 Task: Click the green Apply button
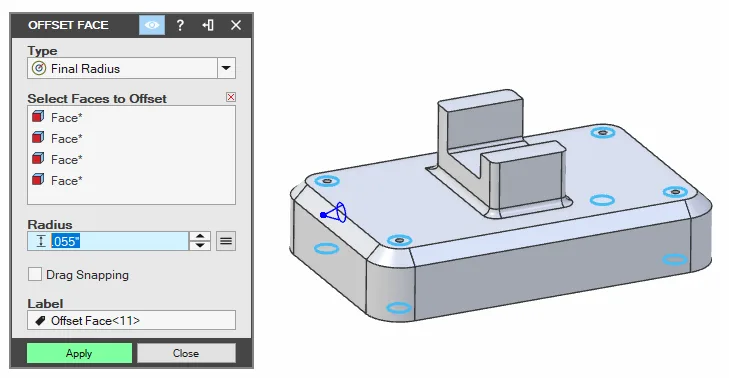pos(79,353)
